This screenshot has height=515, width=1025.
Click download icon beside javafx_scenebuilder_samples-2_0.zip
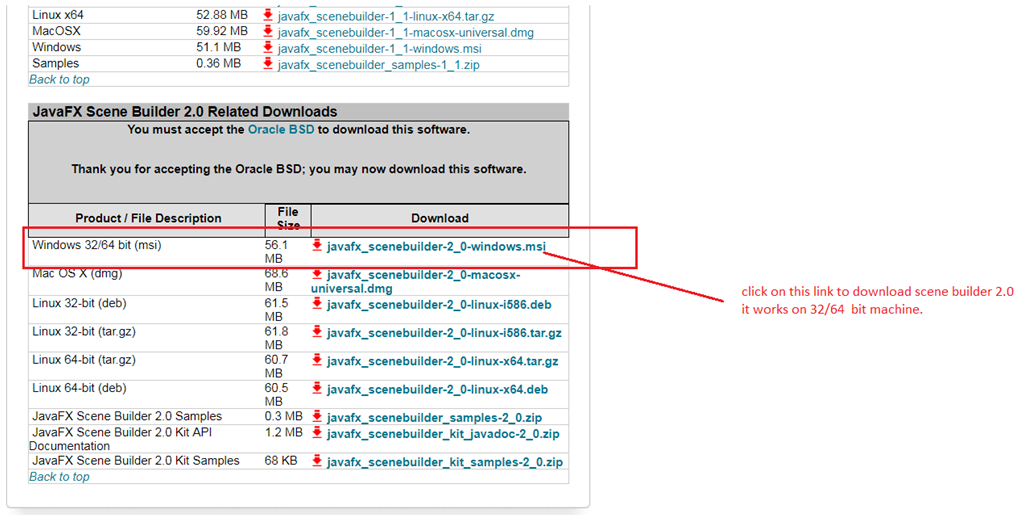317,416
